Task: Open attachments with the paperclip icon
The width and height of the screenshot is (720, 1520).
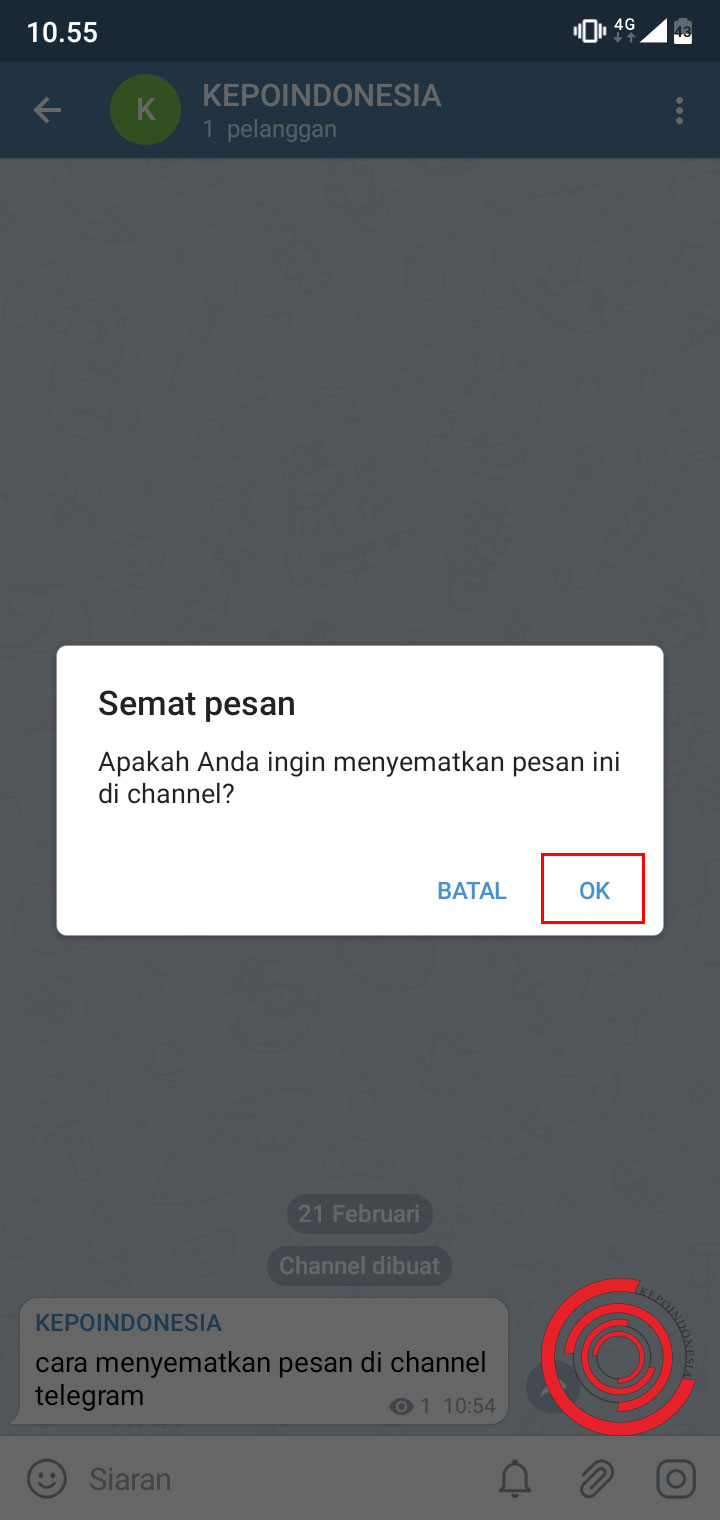Action: coord(596,1478)
